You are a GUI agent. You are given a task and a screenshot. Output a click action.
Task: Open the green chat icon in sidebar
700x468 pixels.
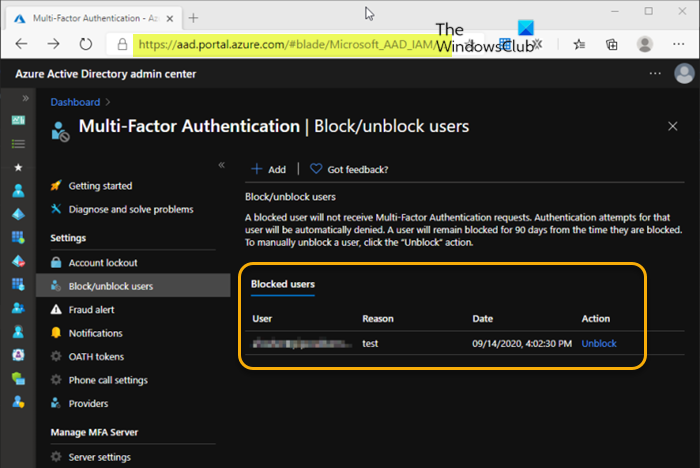[18, 378]
